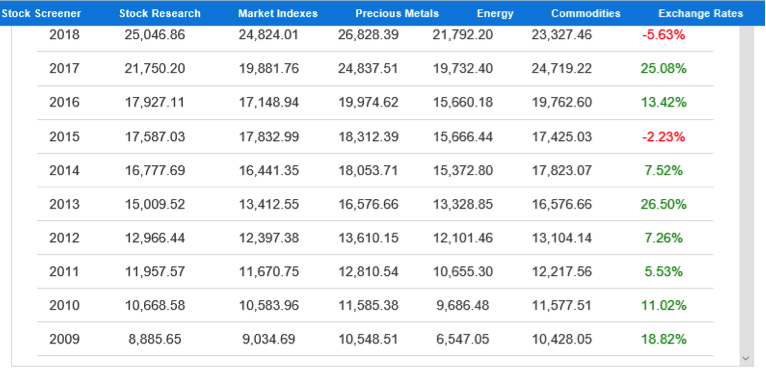This screenshot has width=766, height=372.
Task: Click the -5.63% annual change value
Action: (663, 35)
